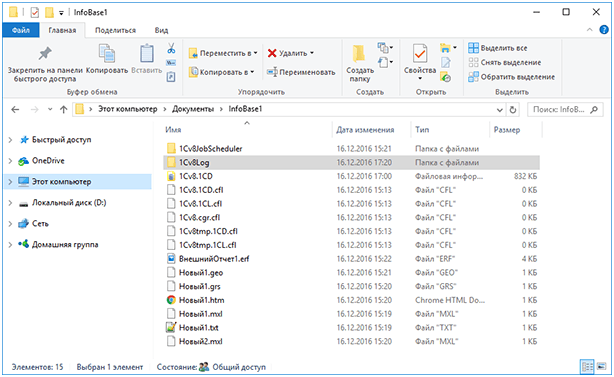Open Easy access dropdown in Создать group
The height and width of the screenshot is (377, 614).
385,63
